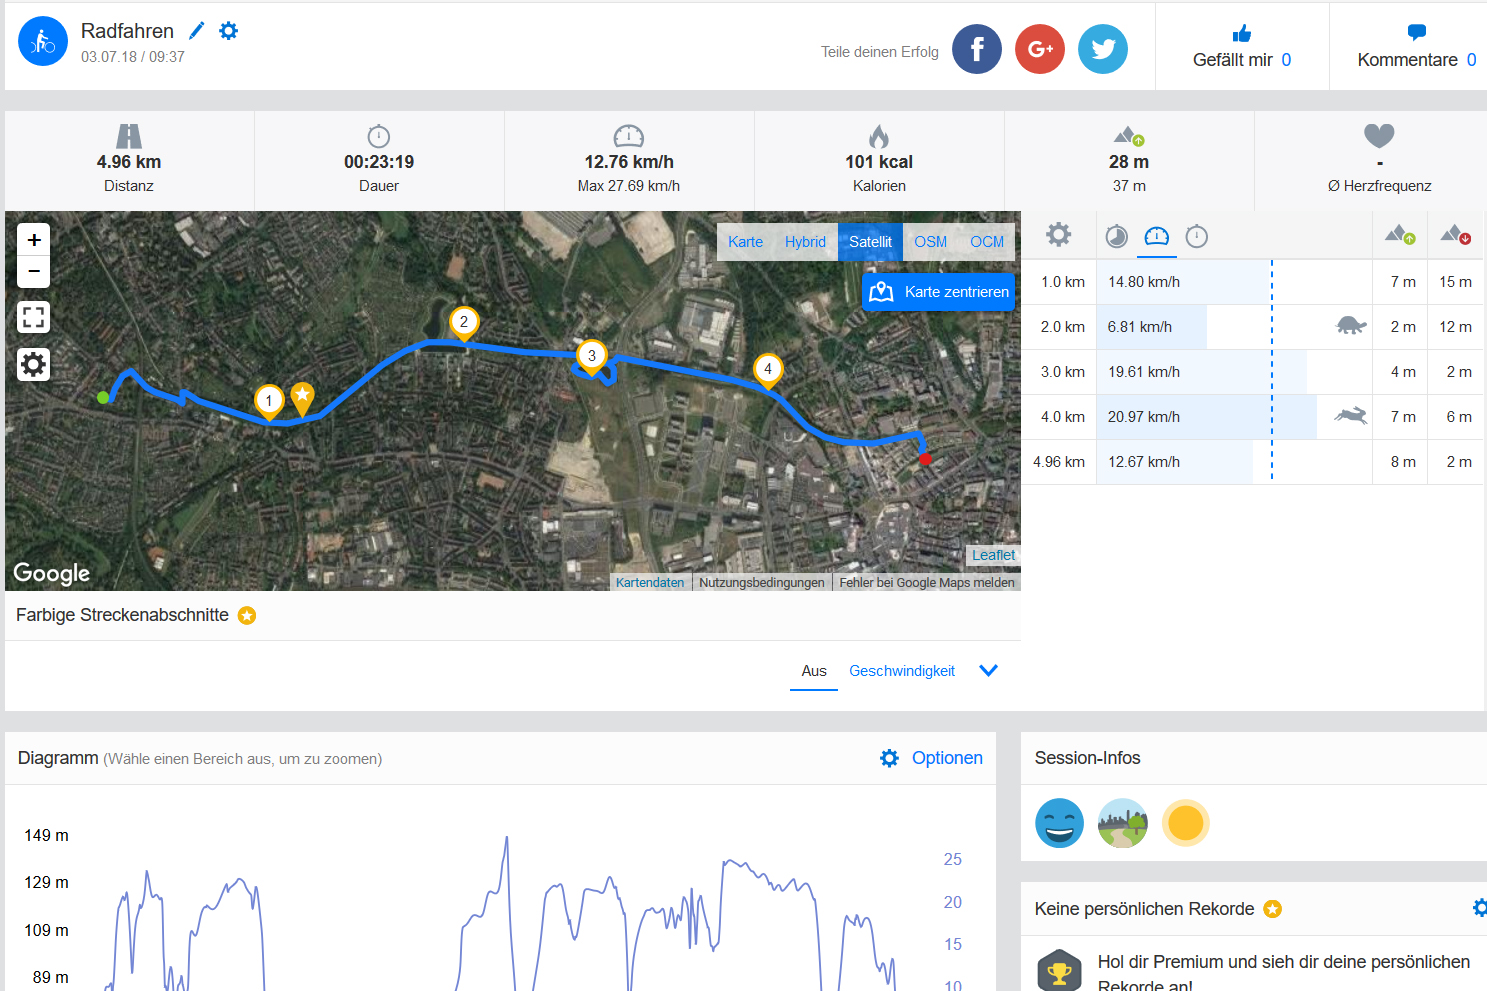Click premium star next to personal records
Image resolution: width=1487 pixels, height=991 pixels.
1272,909
